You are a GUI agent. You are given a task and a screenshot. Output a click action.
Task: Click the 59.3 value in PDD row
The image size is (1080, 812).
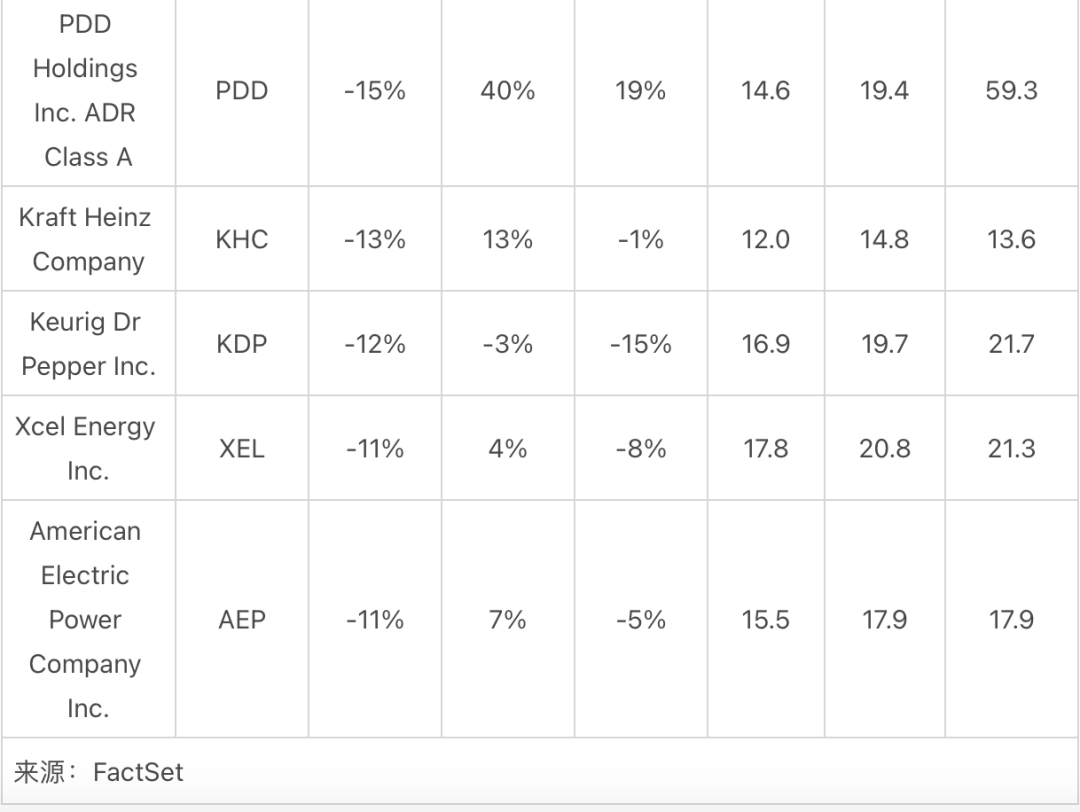pos(1011,91)
